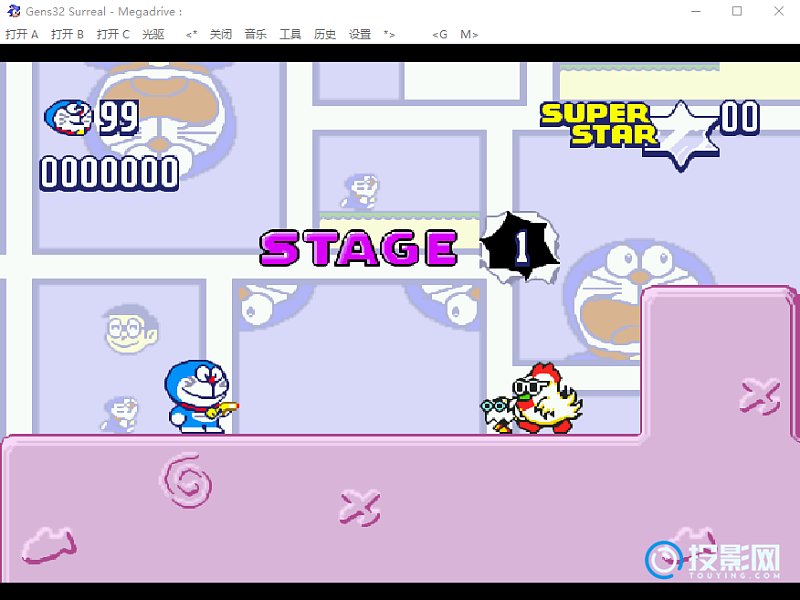The width and height of the screenshot is (800, 600).
Task: Click the small goggle-eyed chick enemy
Action: 496,415
